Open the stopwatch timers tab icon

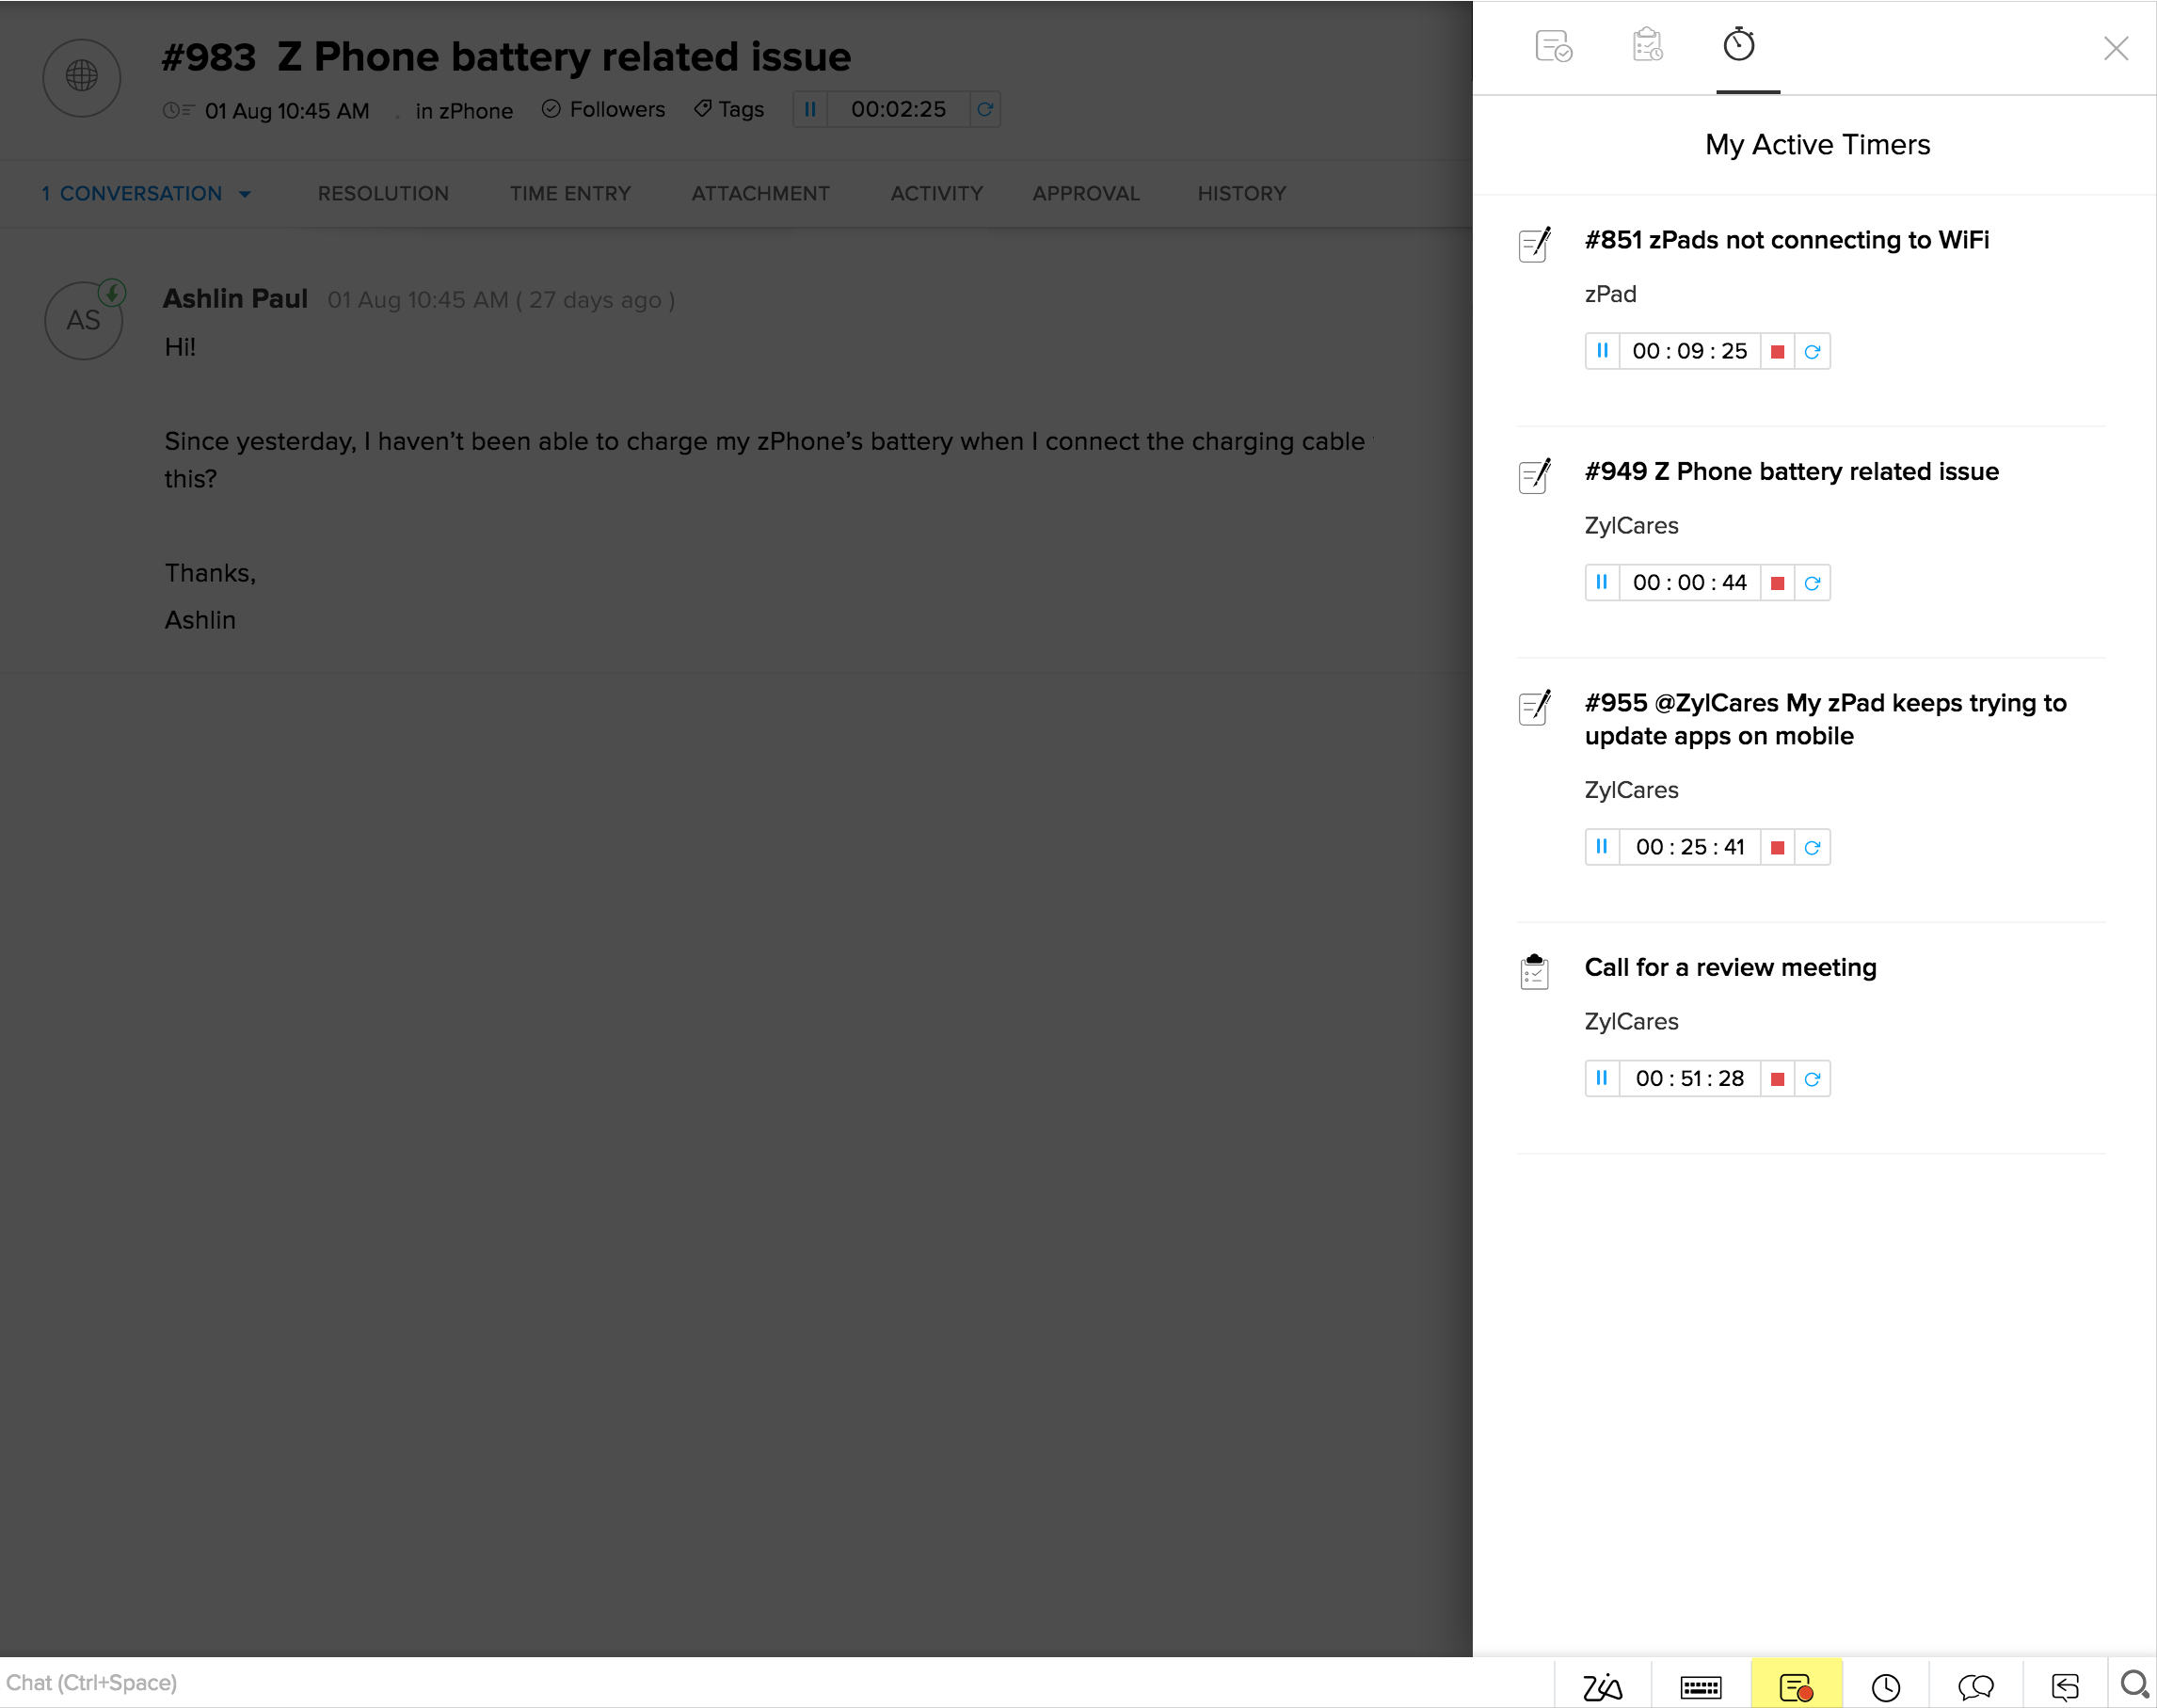pyautogui.click(x=1738, y=45)
